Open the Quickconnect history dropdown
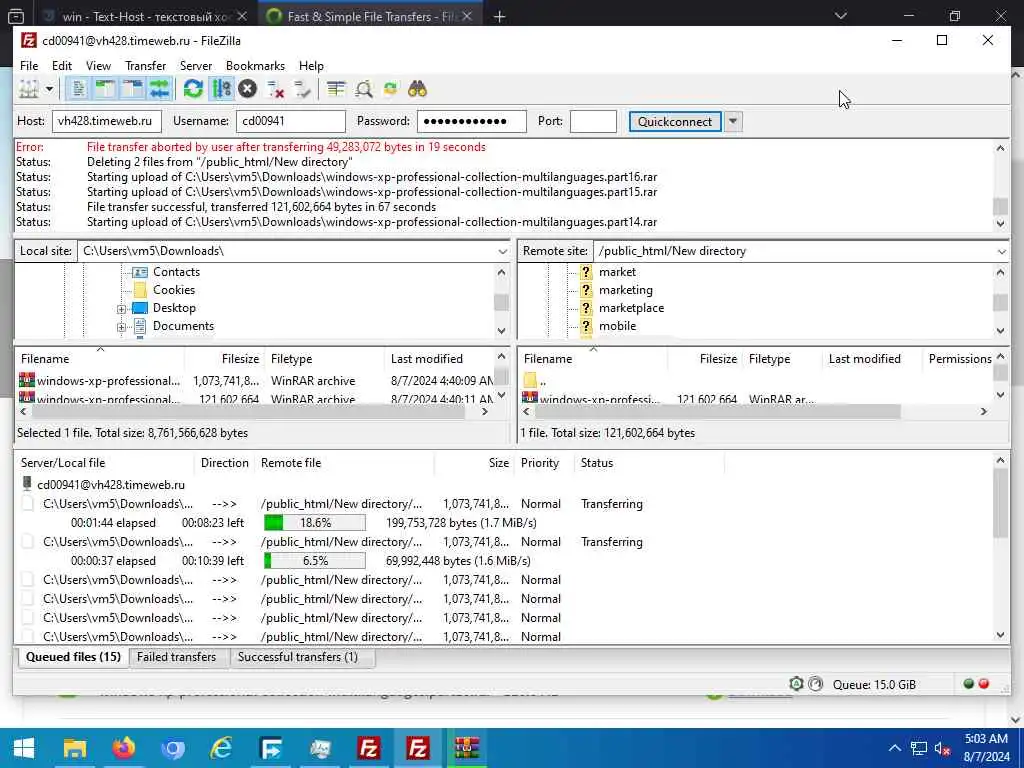Image resolution: width=1024 pixels, height=768 pixels. tap(733, 121)
